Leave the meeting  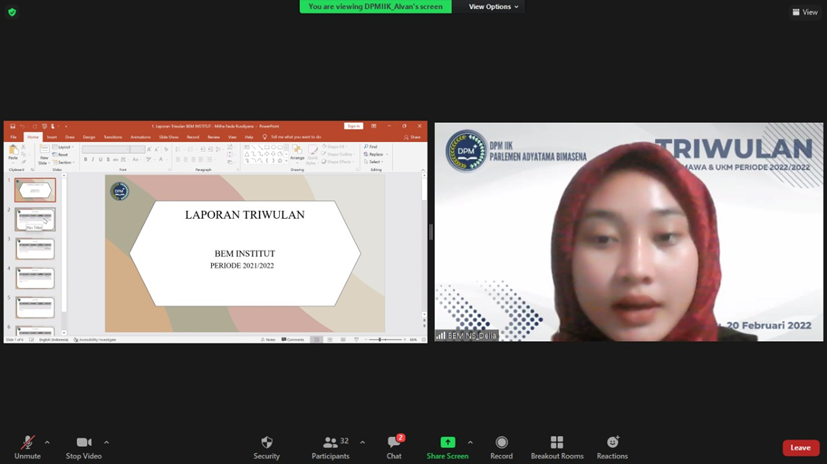point(800,448)
